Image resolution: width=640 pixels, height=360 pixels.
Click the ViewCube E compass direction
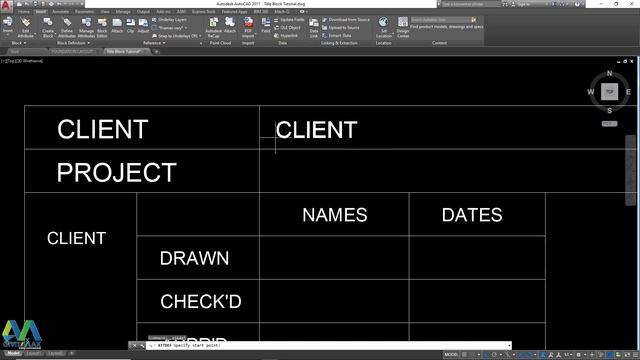click(628, 92)
